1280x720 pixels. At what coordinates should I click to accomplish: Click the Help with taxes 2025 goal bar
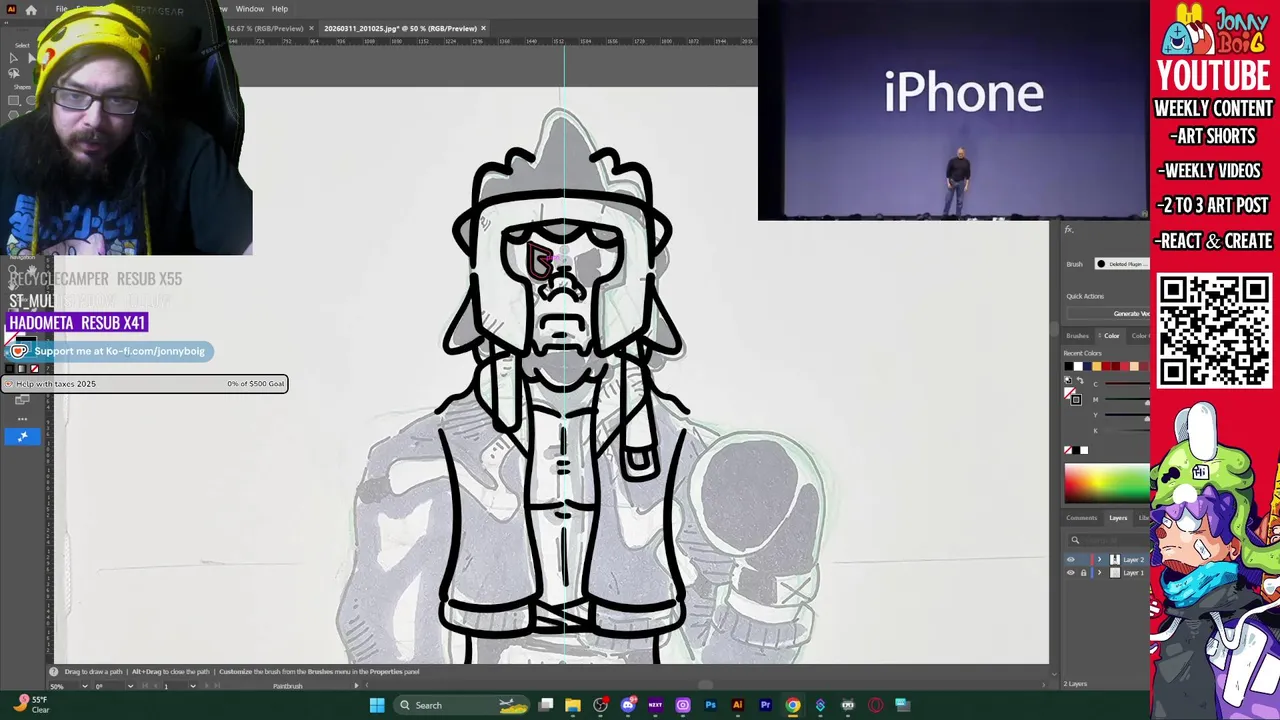click(144, 384)
